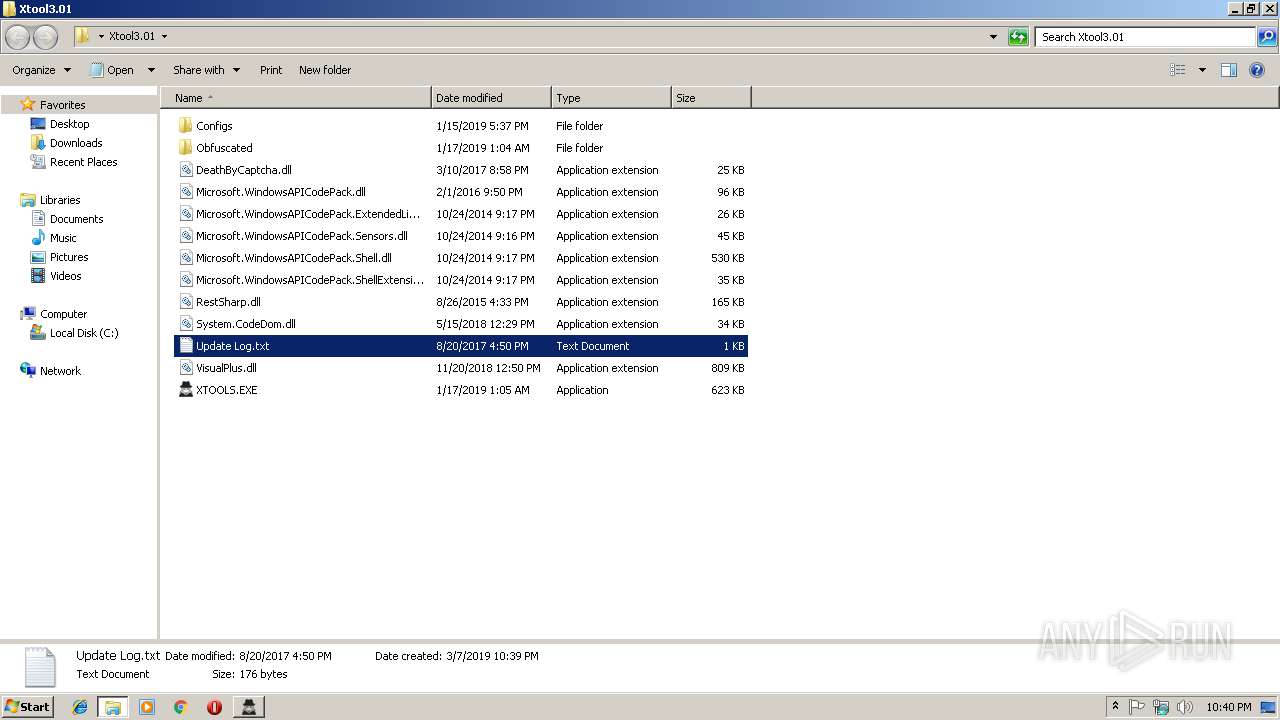Click New folder in the toolbar
This screenshot has width=1280, height=720.
[325, 70]
